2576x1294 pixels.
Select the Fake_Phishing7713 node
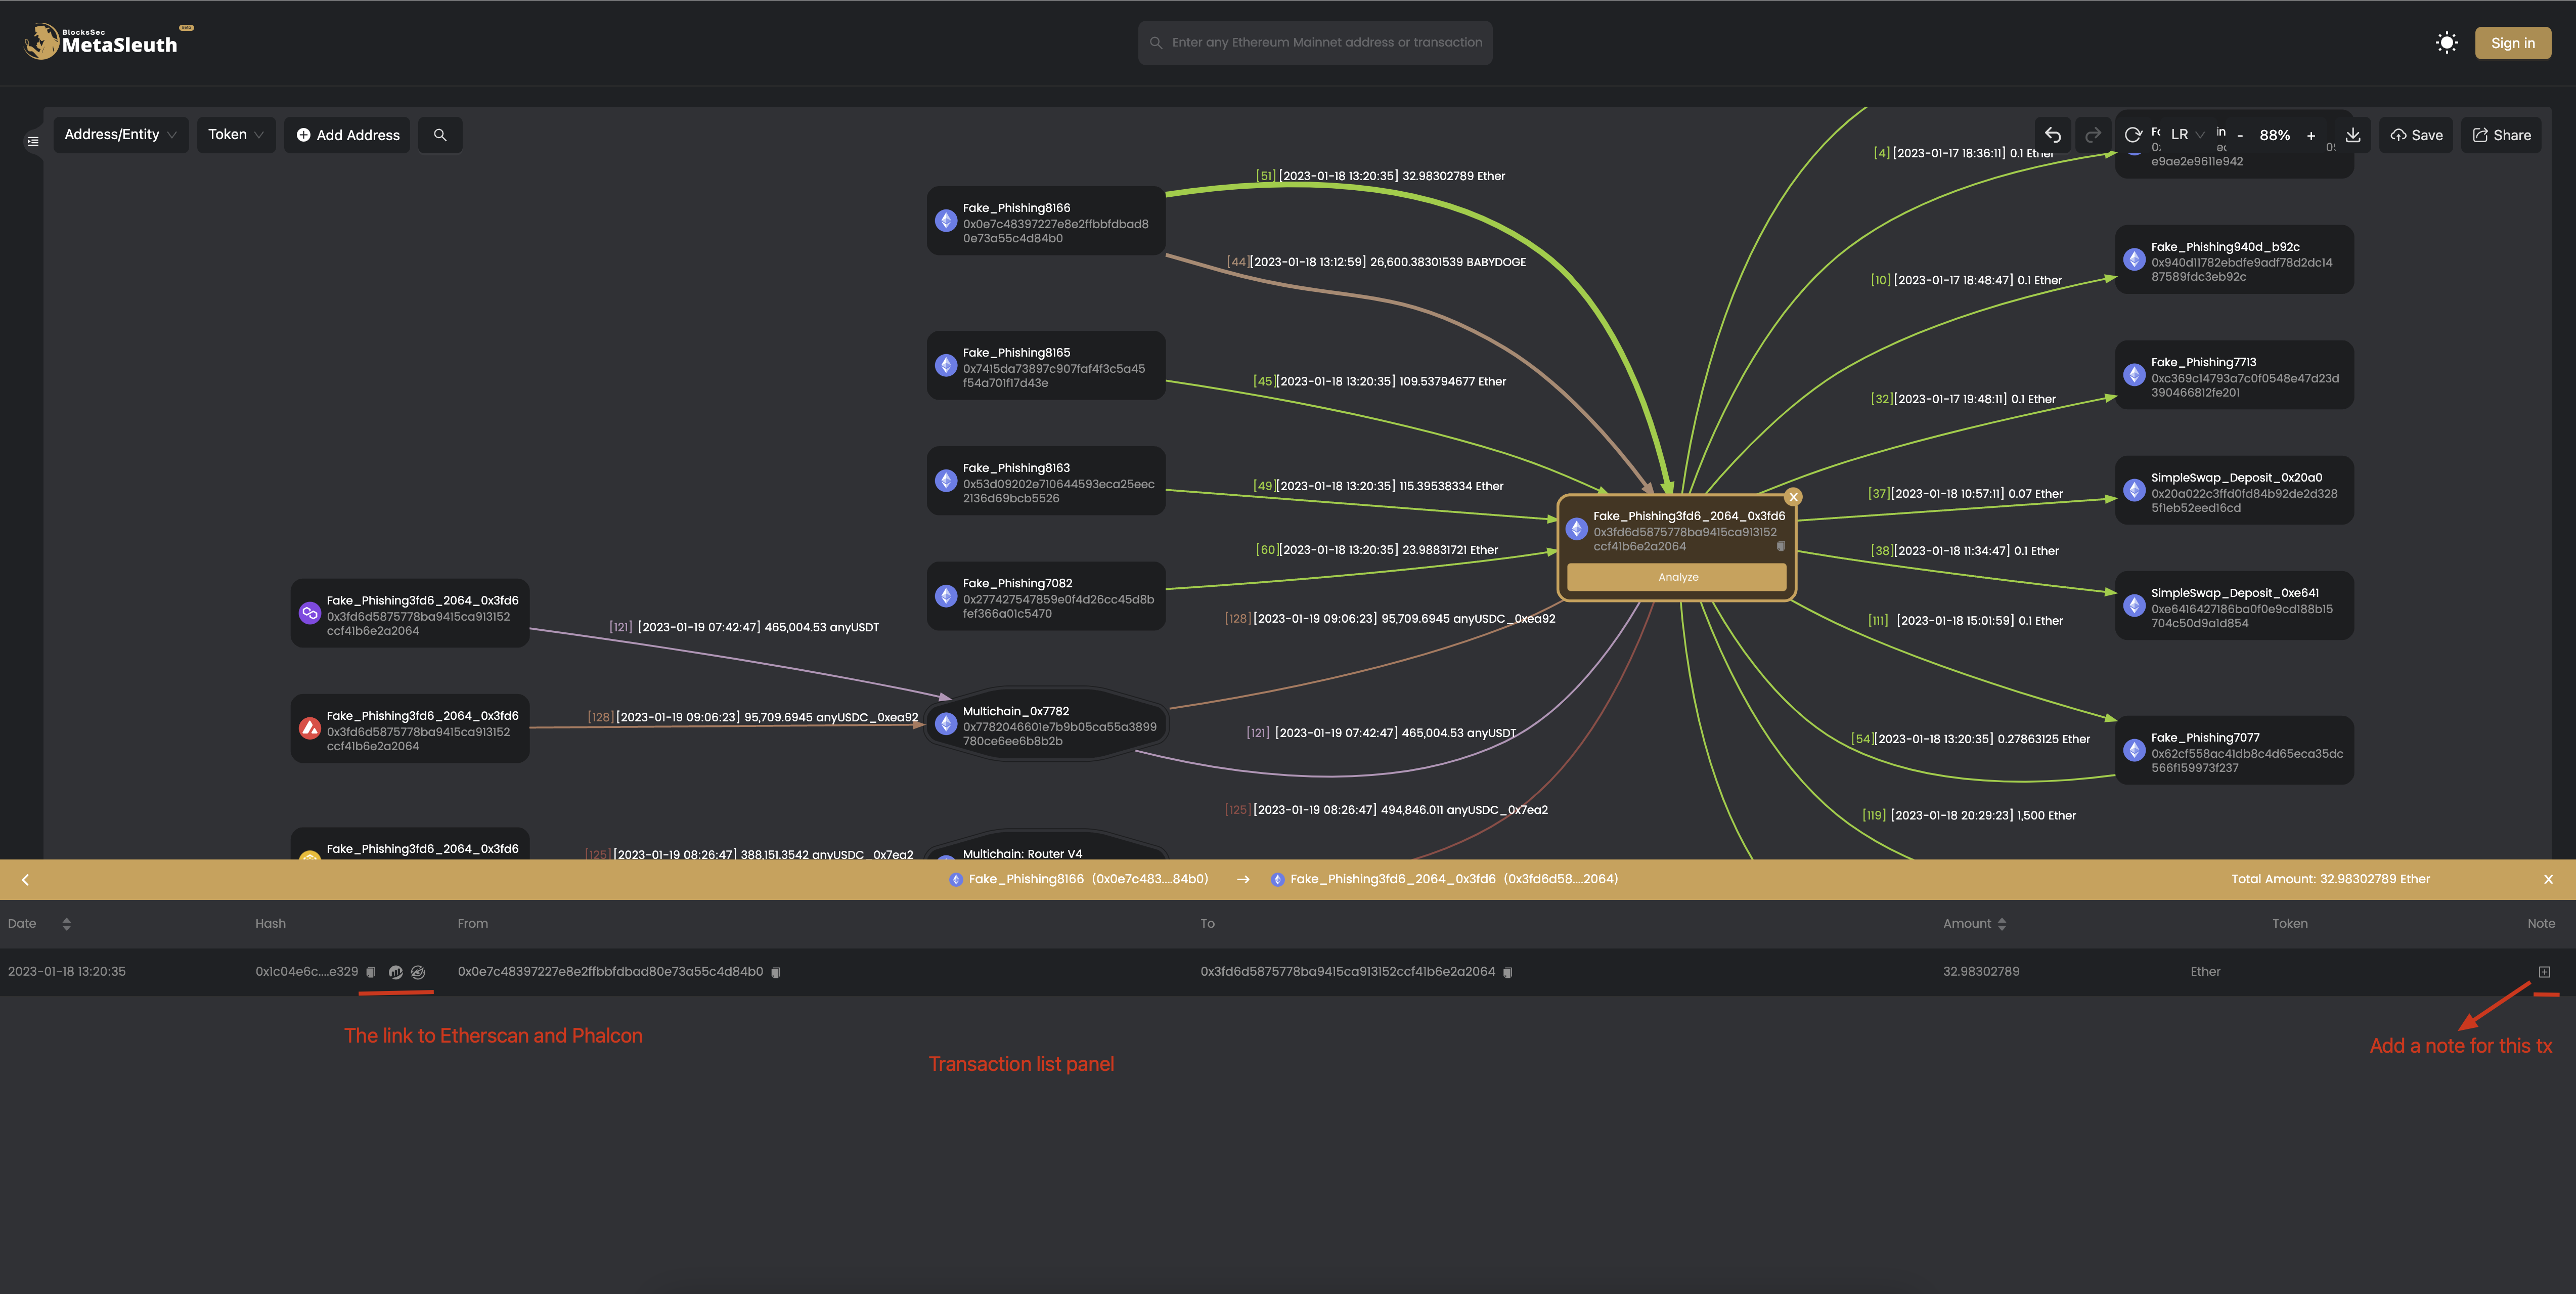point(2234,375)
